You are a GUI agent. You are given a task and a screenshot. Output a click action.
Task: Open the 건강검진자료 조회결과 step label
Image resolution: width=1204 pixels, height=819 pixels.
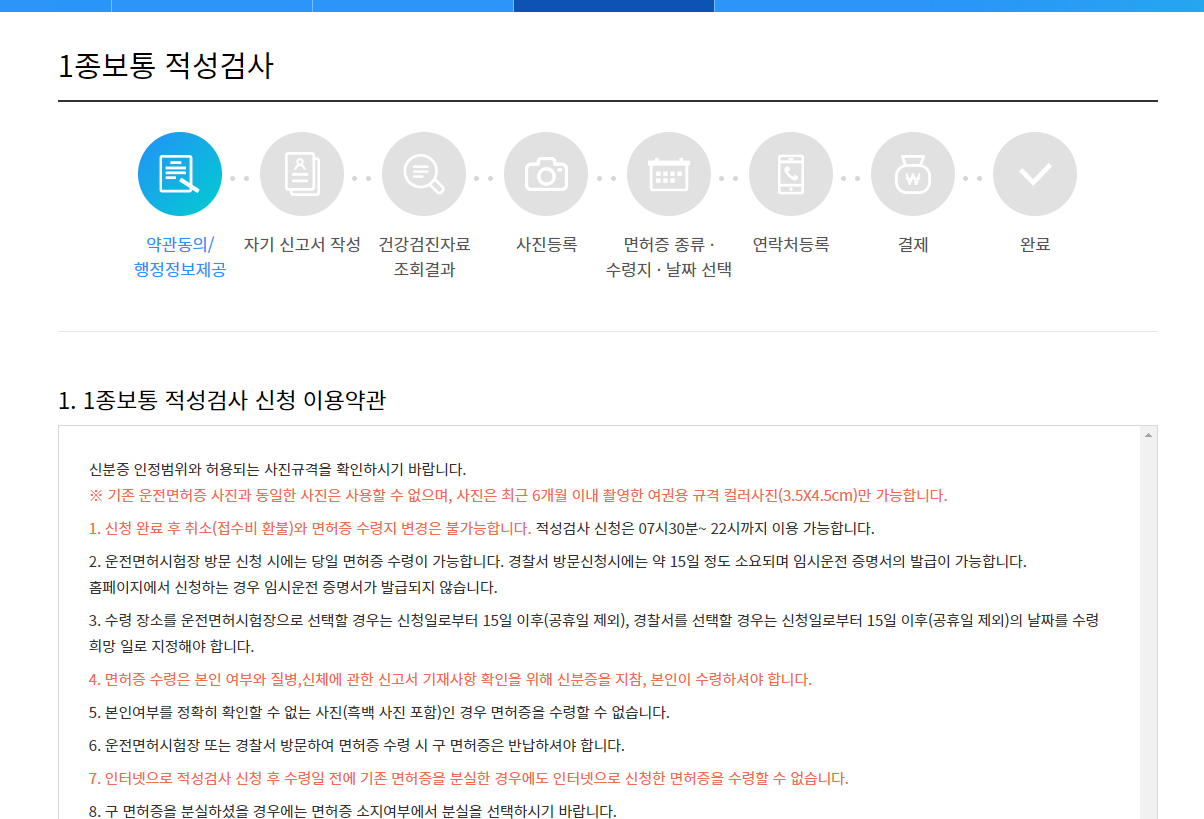[x=424, y=254]
